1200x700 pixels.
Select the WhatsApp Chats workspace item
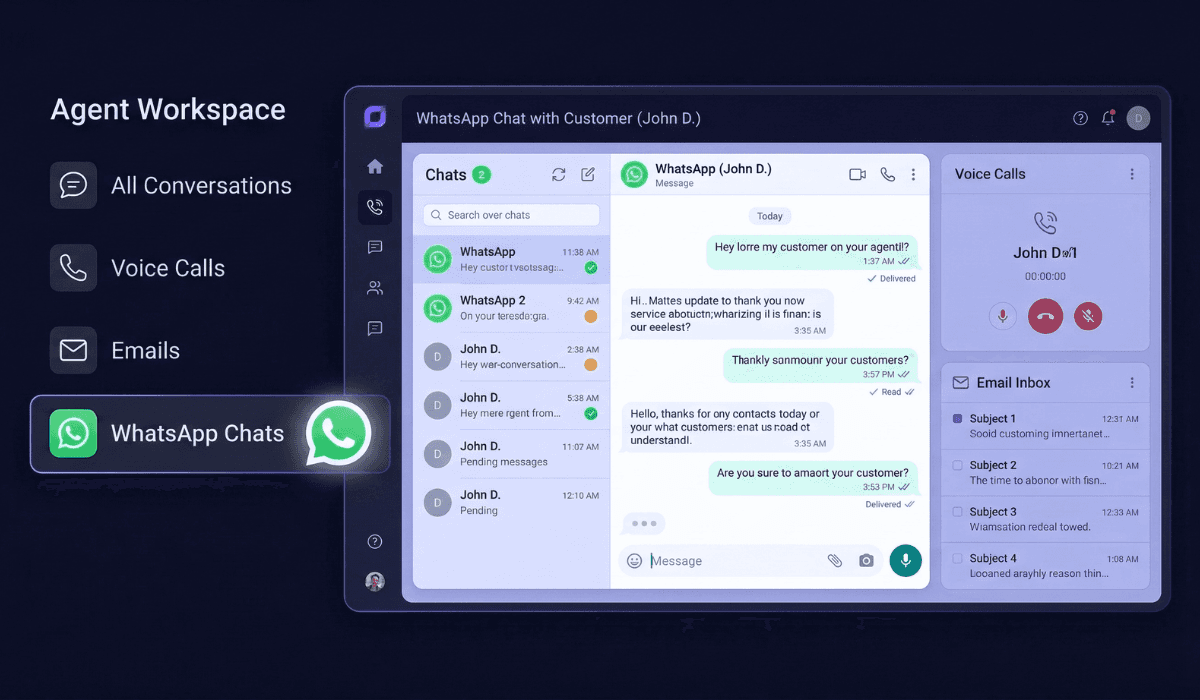[210, 433]
